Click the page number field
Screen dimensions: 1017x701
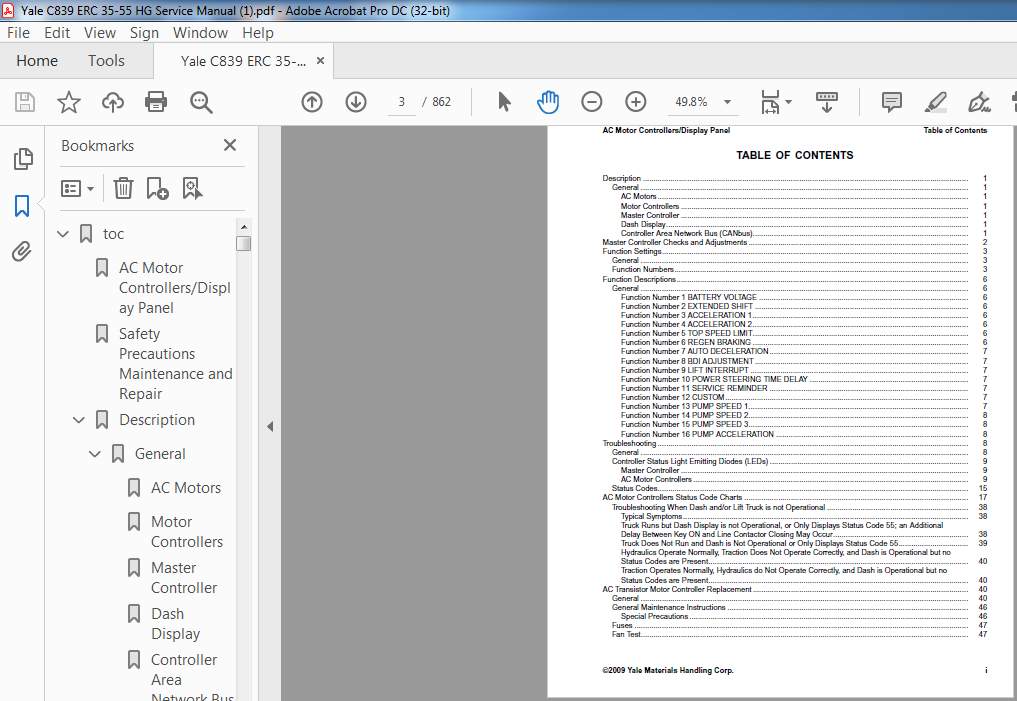coord(401,102)
